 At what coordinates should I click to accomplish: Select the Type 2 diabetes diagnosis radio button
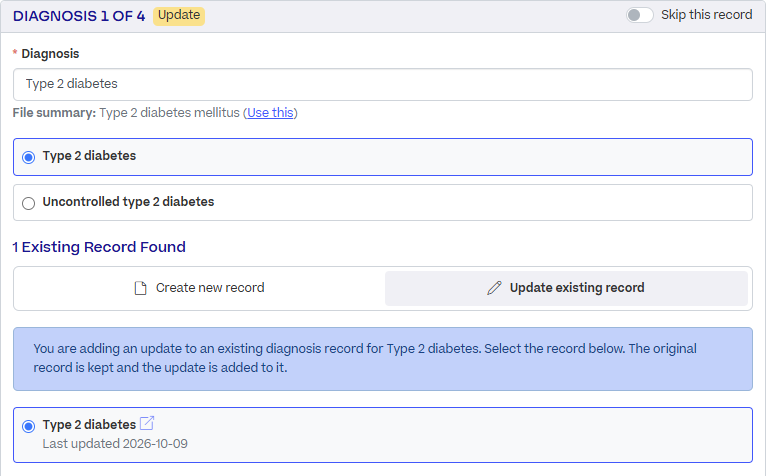(28, 157)
